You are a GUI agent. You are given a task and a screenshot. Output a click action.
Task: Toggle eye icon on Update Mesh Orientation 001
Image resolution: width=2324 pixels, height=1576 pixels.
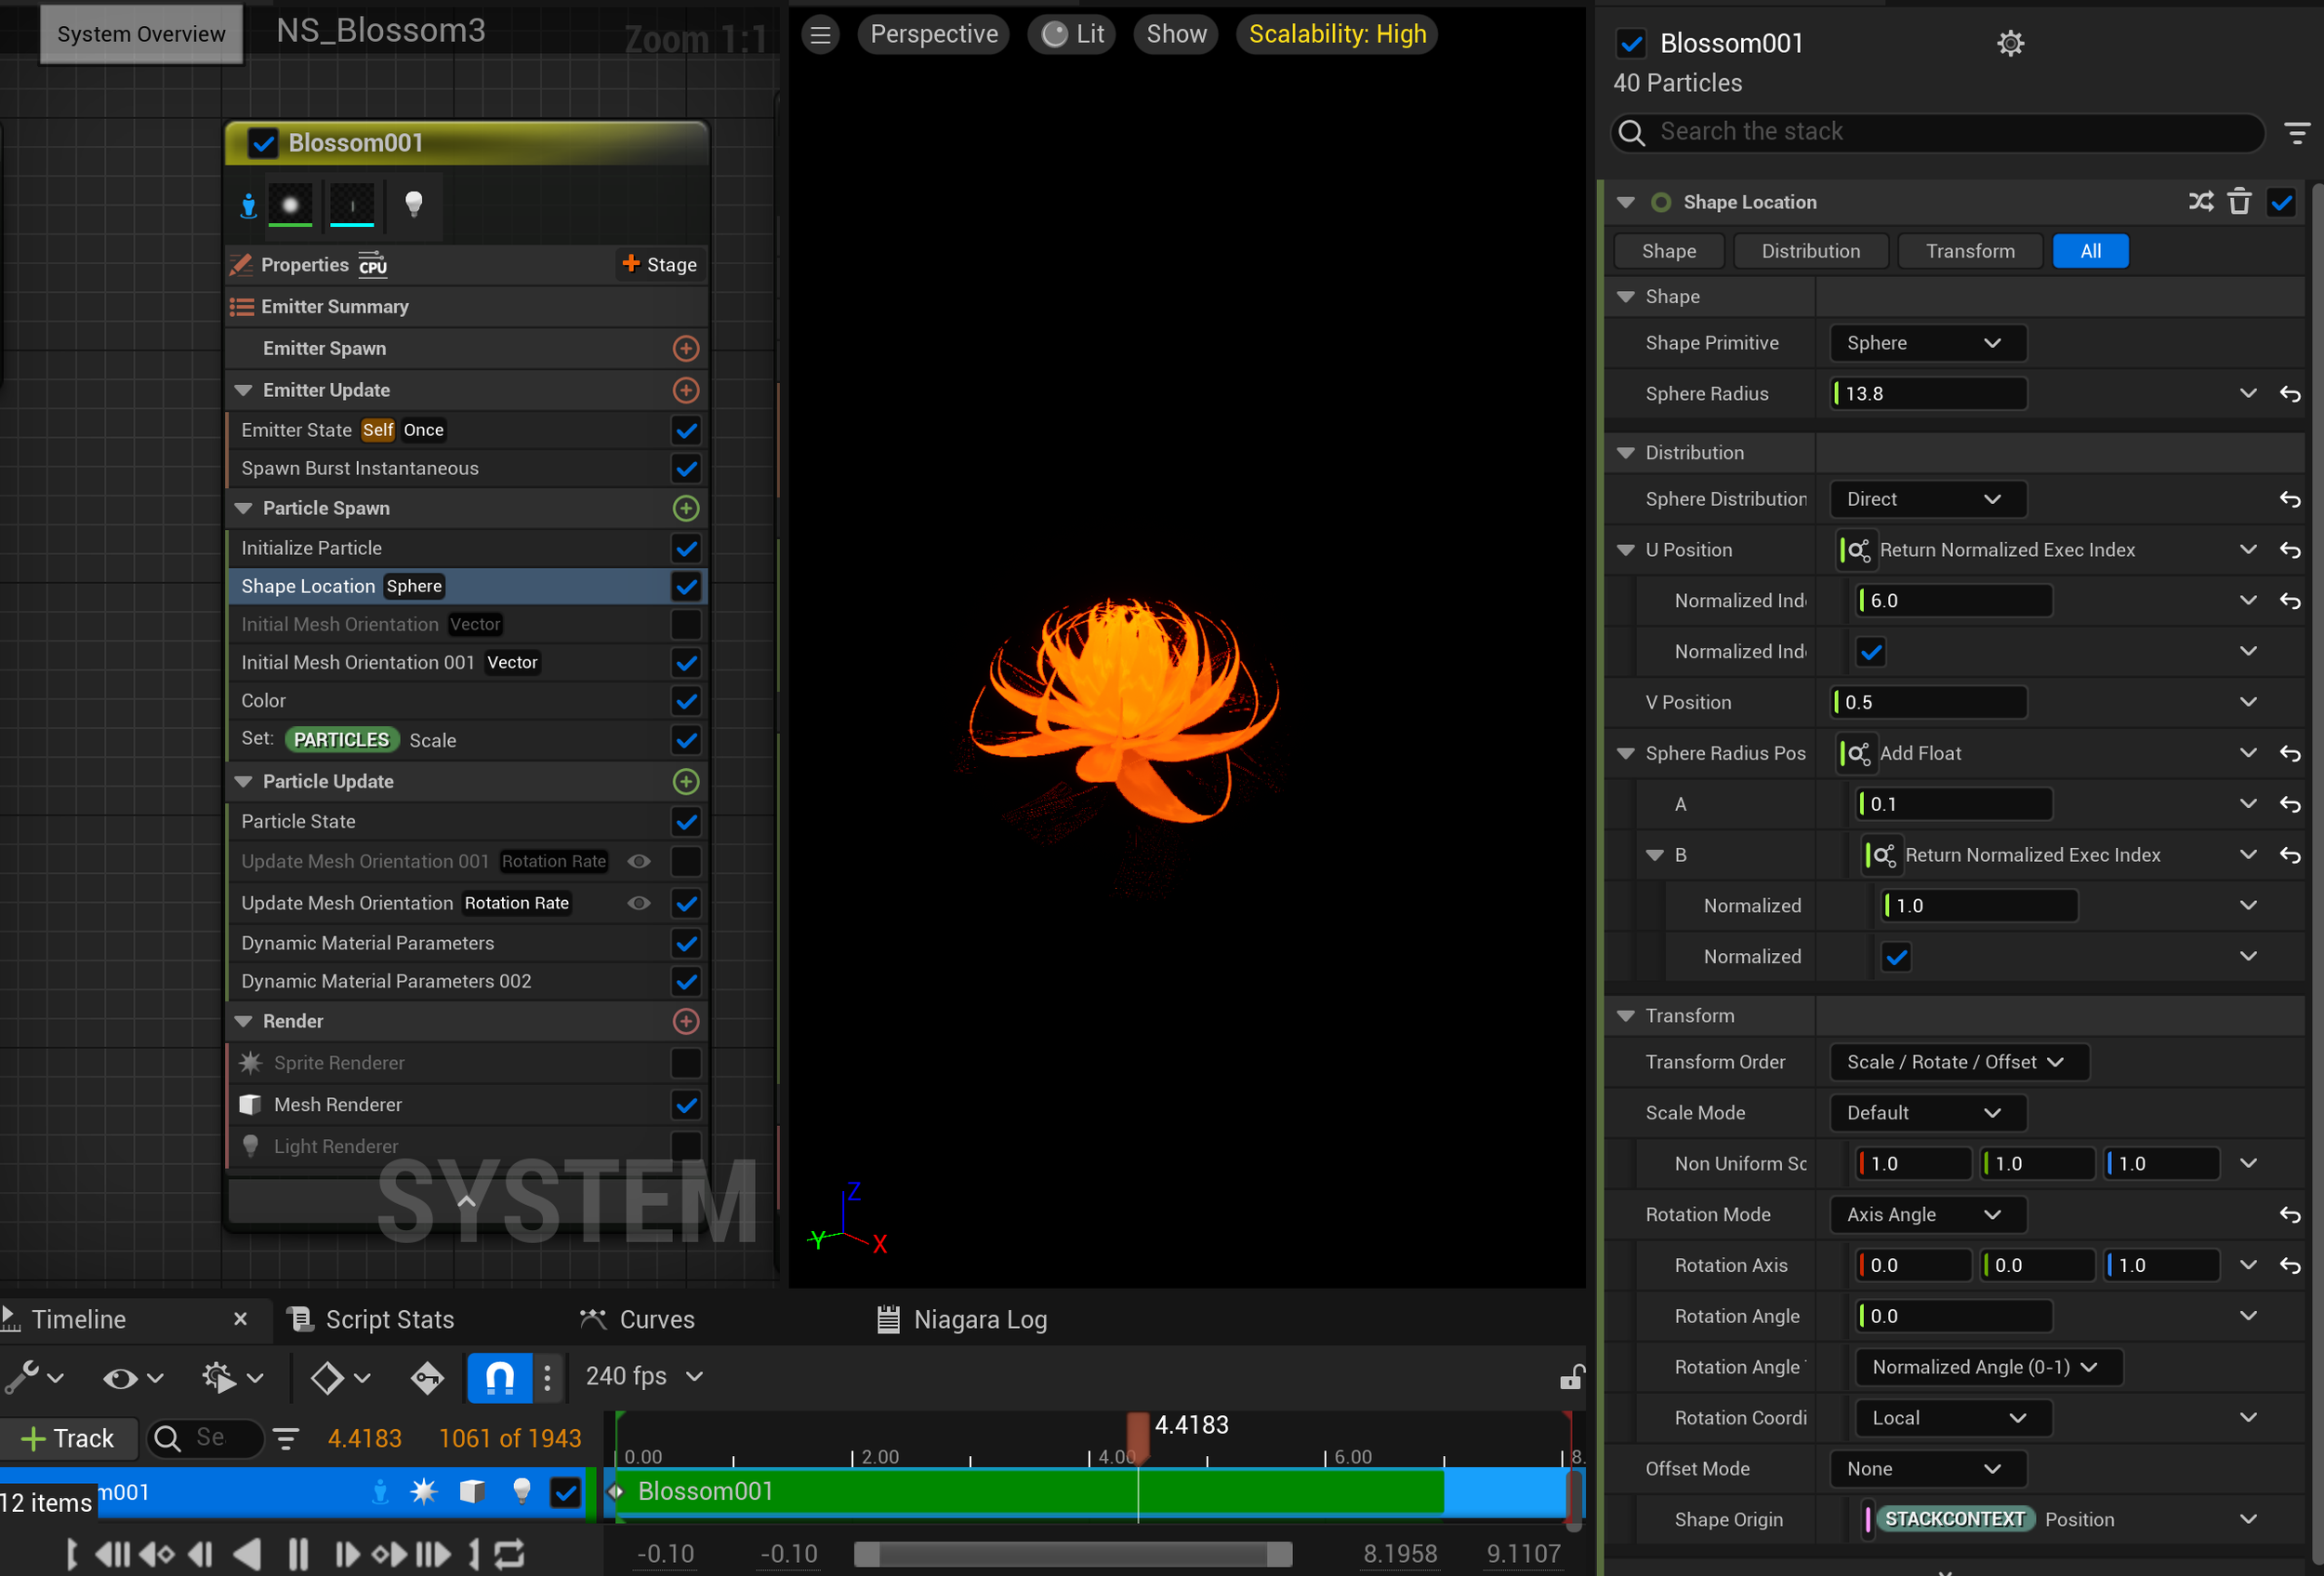639,861
